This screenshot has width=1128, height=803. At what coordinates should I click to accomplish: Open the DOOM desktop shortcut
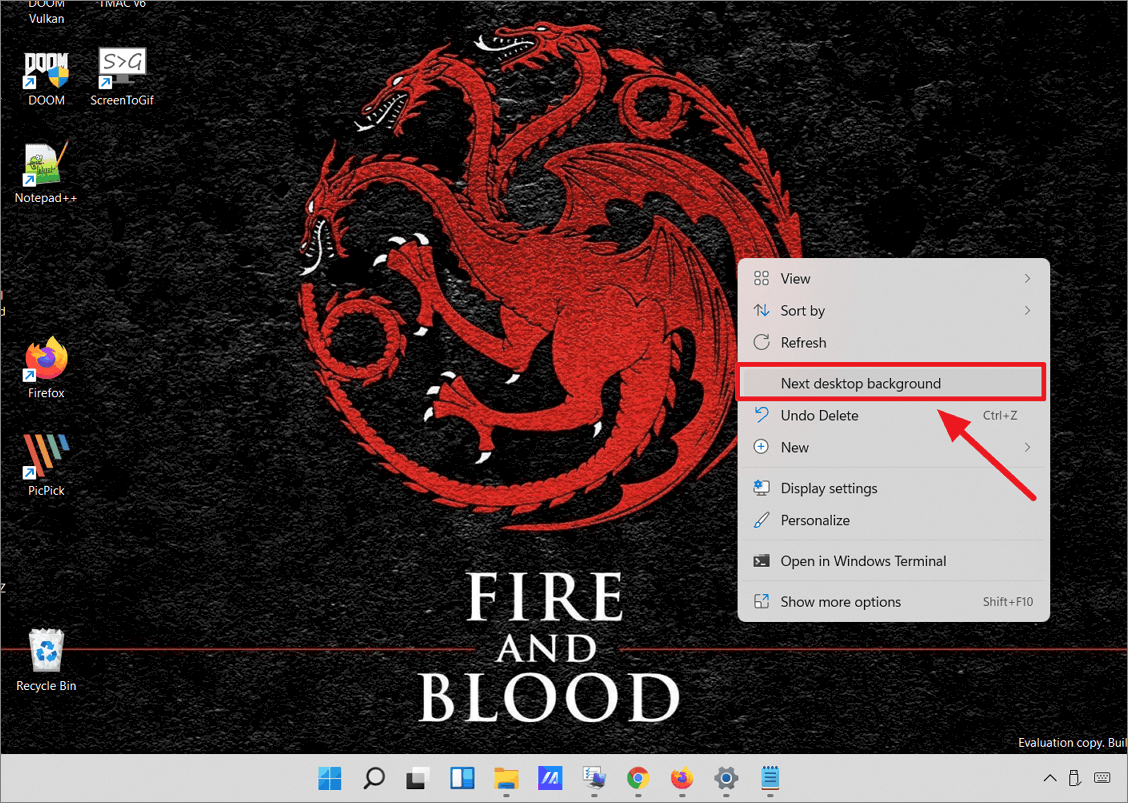46,78
